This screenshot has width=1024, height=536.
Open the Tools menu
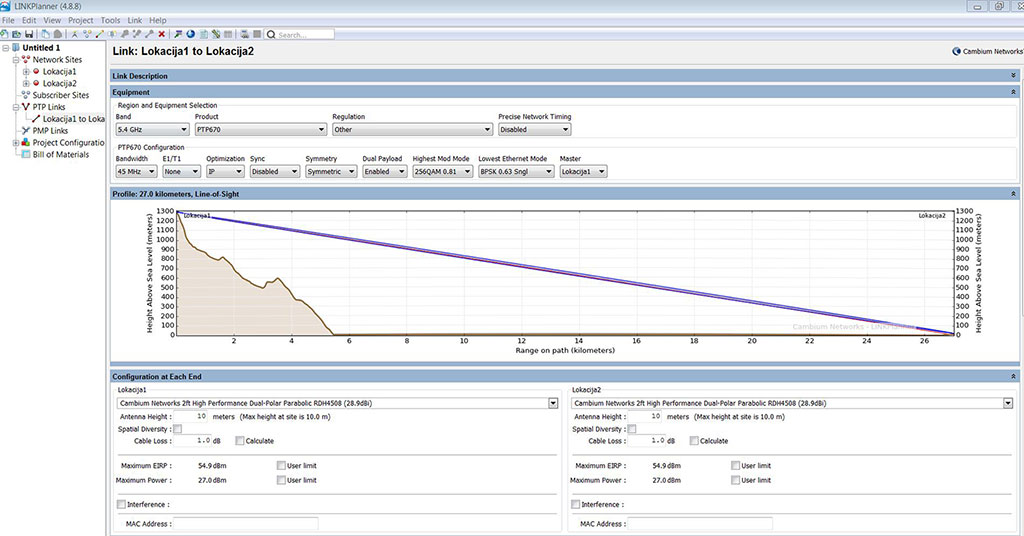pos(110,20)
